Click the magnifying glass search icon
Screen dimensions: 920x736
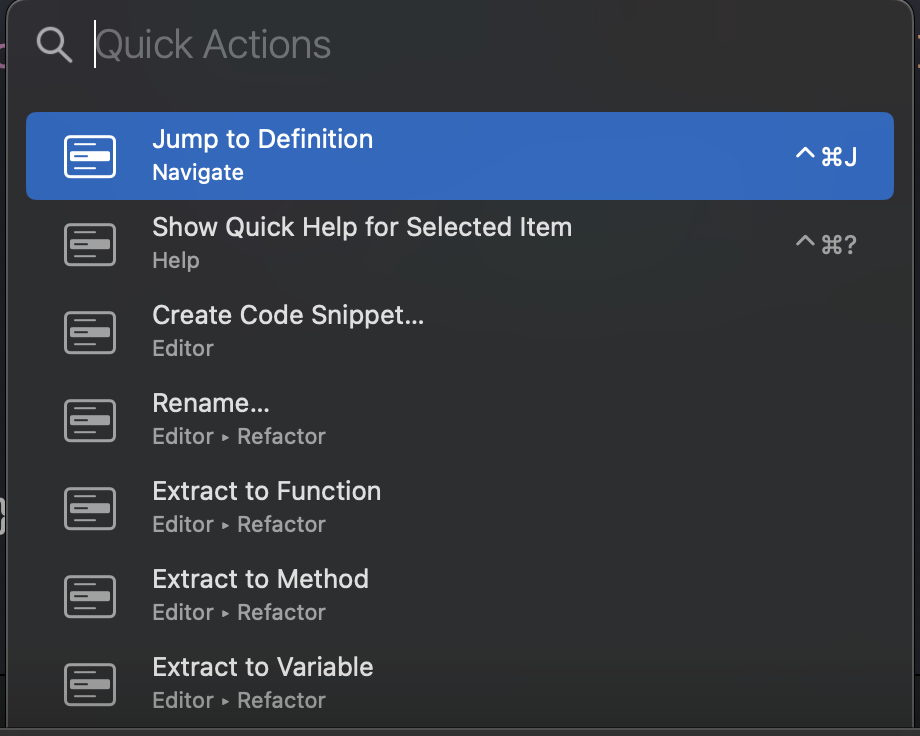pyautogui.click(x=54, y=45)
